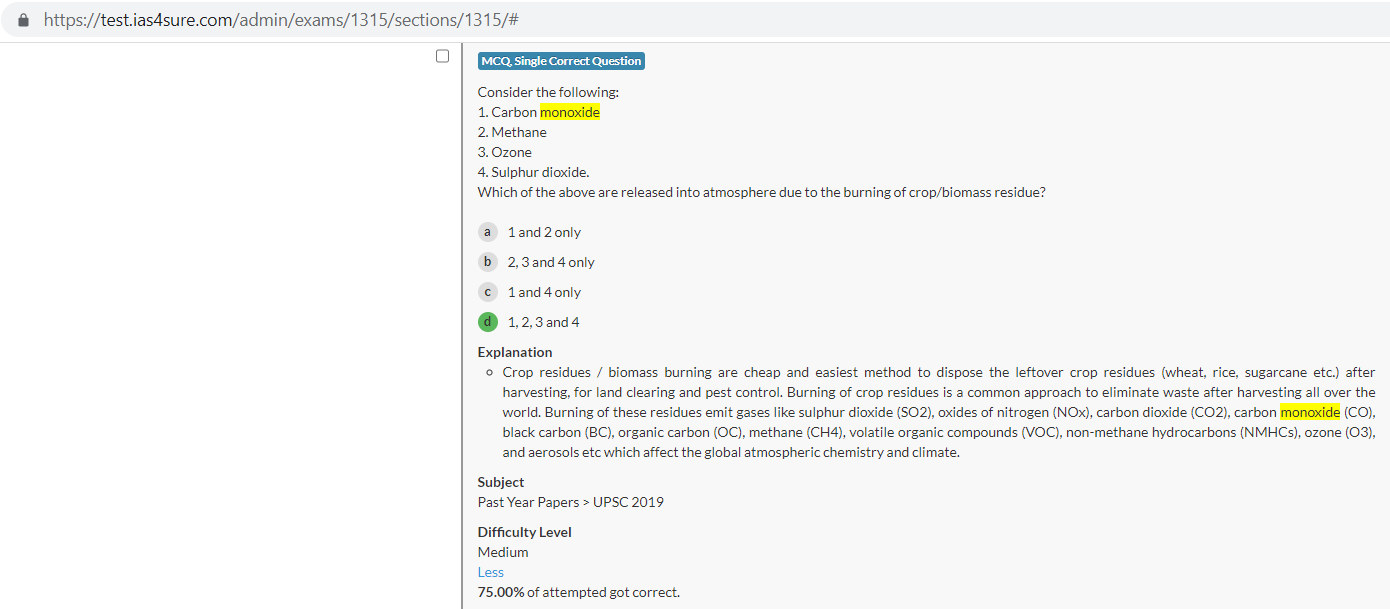Click the '2. Methane' list item

pyautogui.click(x=512, y=132)
